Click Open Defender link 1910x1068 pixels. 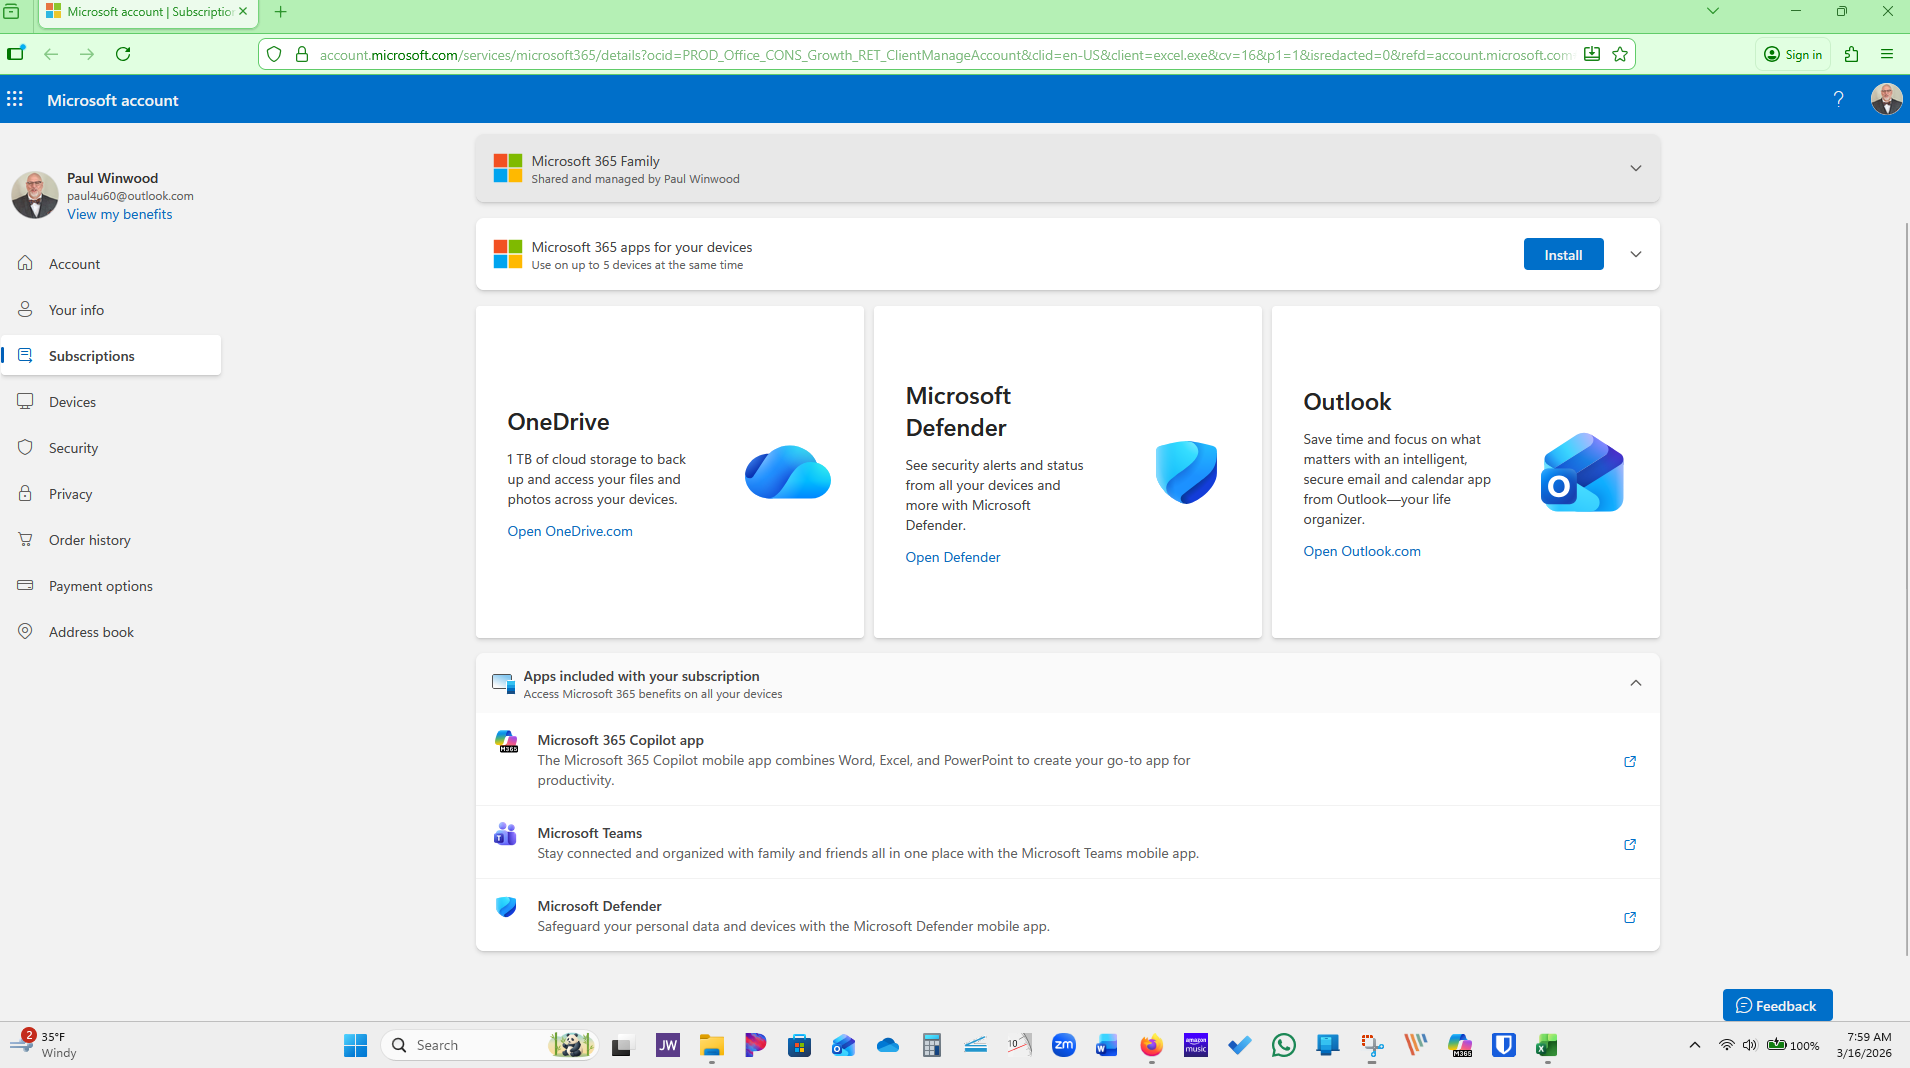click(952, 557)
